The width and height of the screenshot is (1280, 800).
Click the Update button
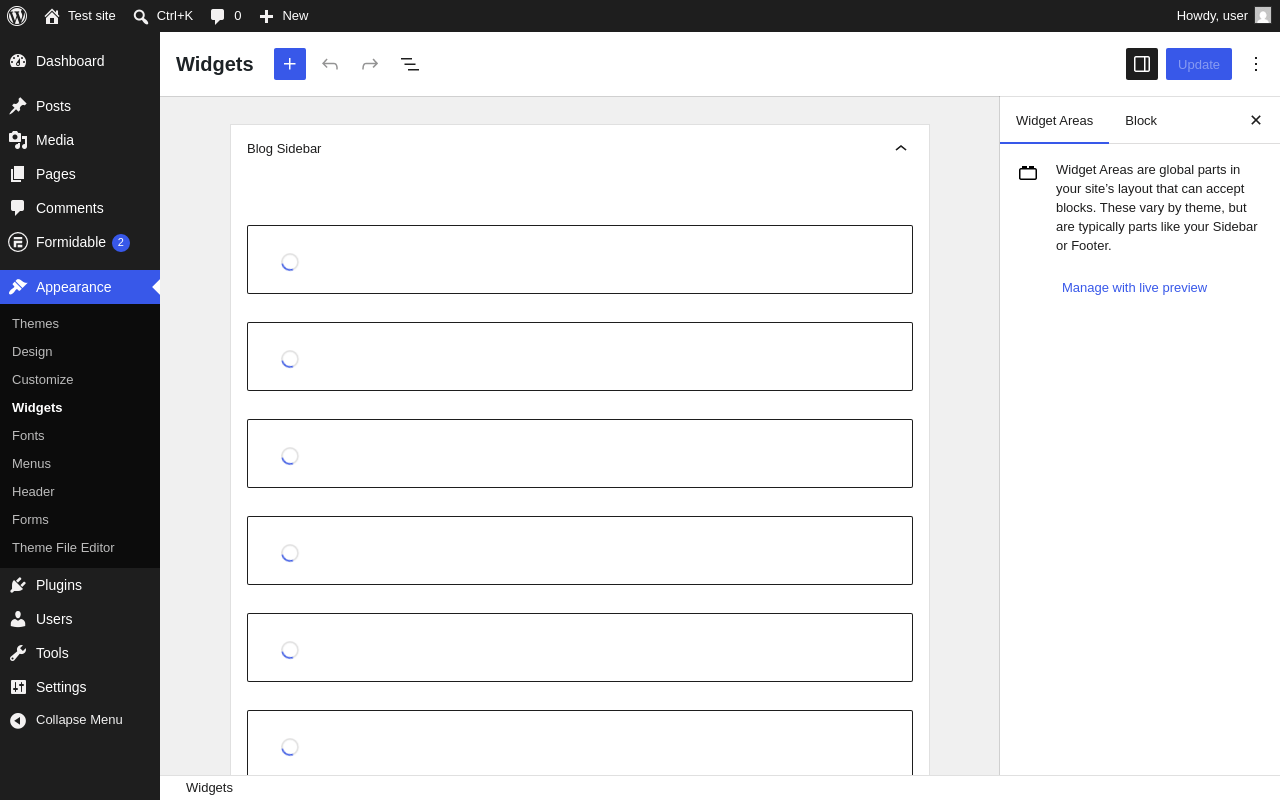1199,64
